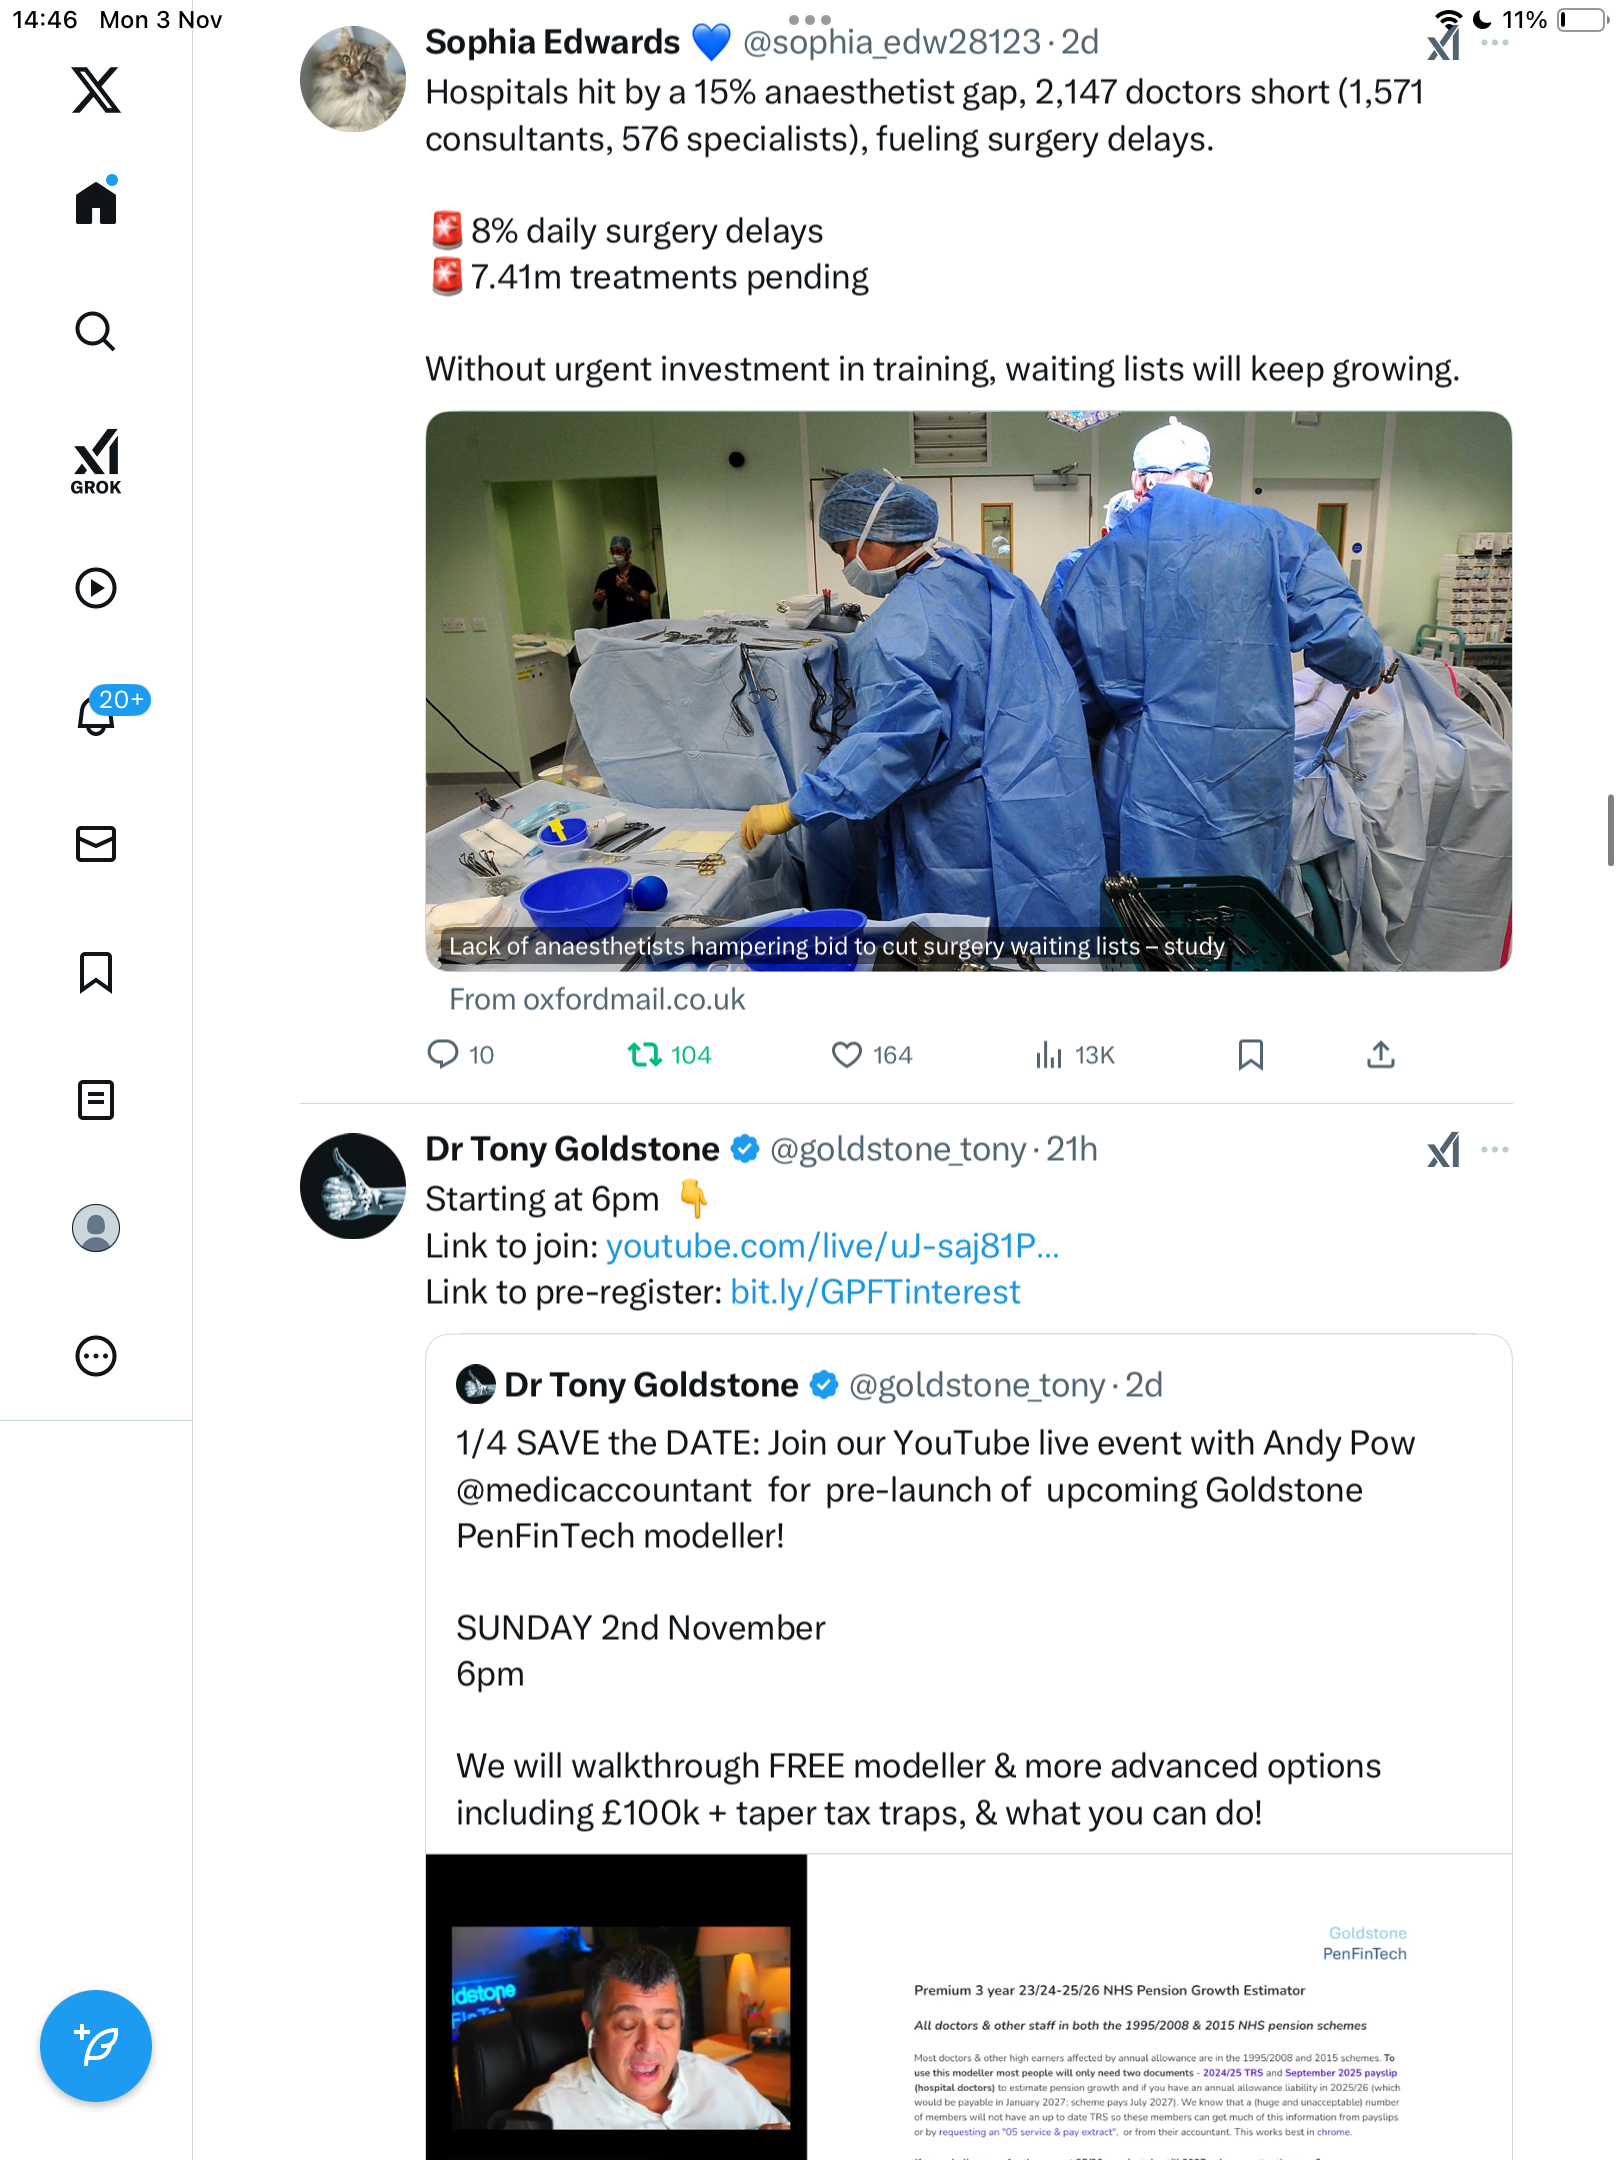This screenshot has height=2160, width=1620.
Task: Bookmark Sophia Edwards' post
Action: tap(1250, 1055)
